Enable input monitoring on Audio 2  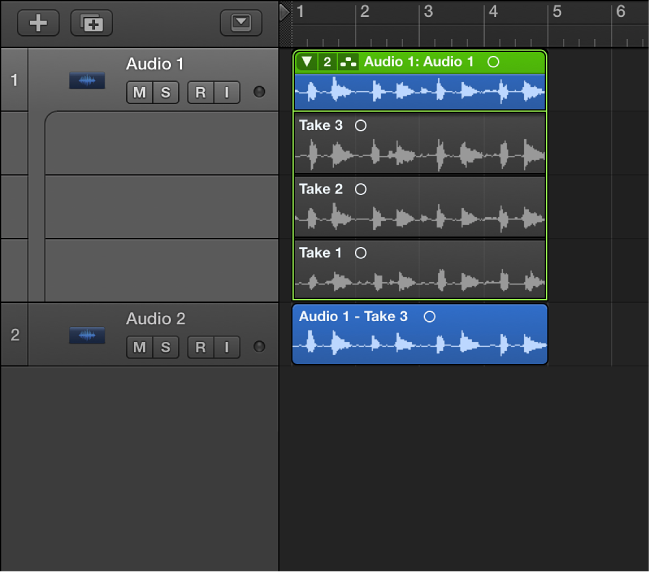point(227,347)
